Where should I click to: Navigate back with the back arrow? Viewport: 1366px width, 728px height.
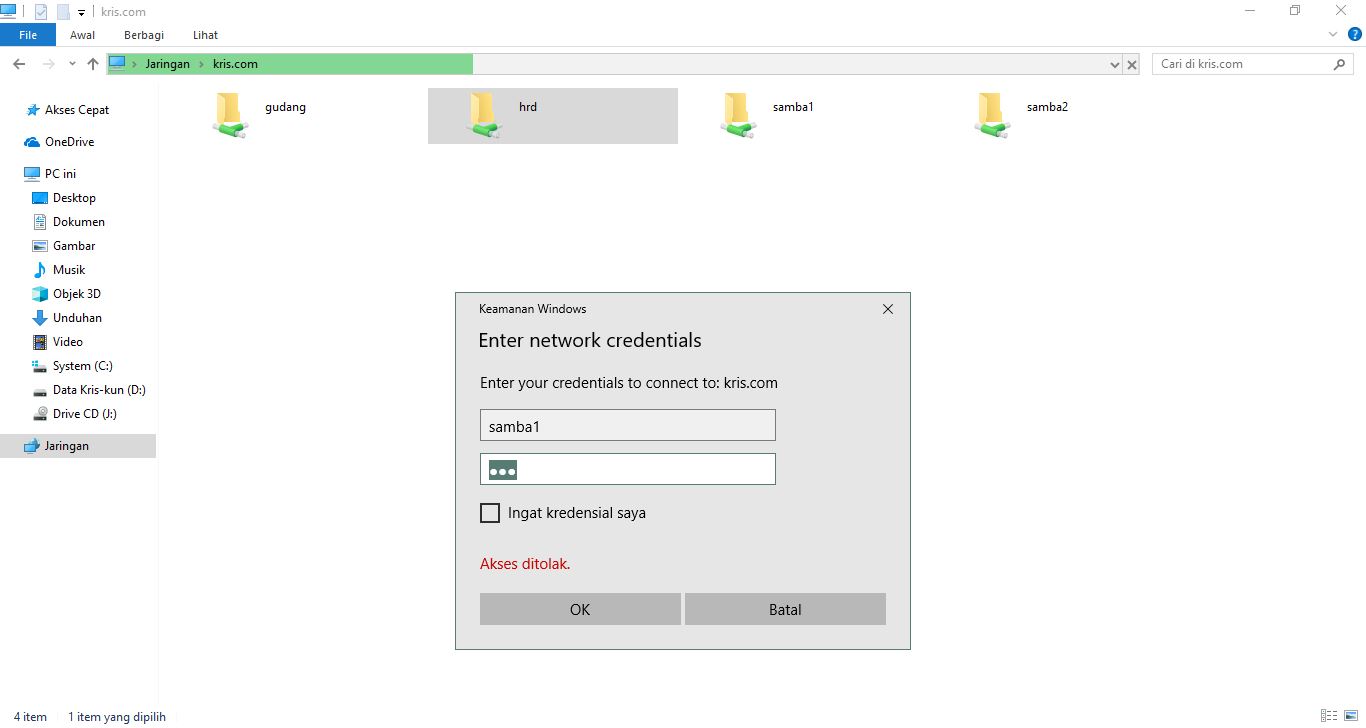[x=19, y=64]
